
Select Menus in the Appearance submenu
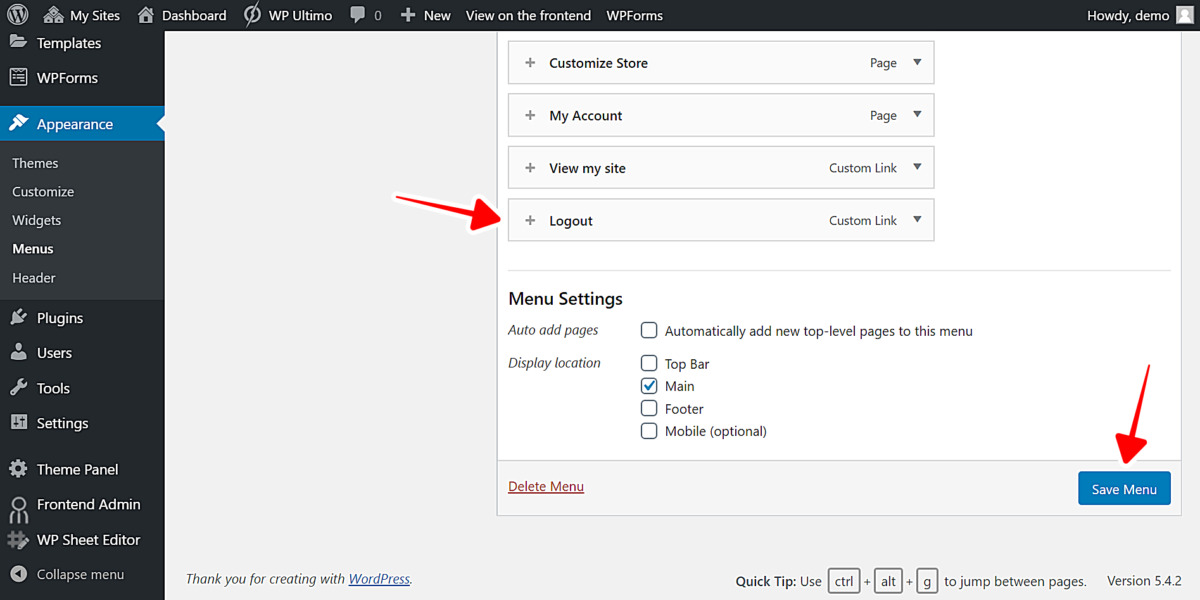click(32, 248)
